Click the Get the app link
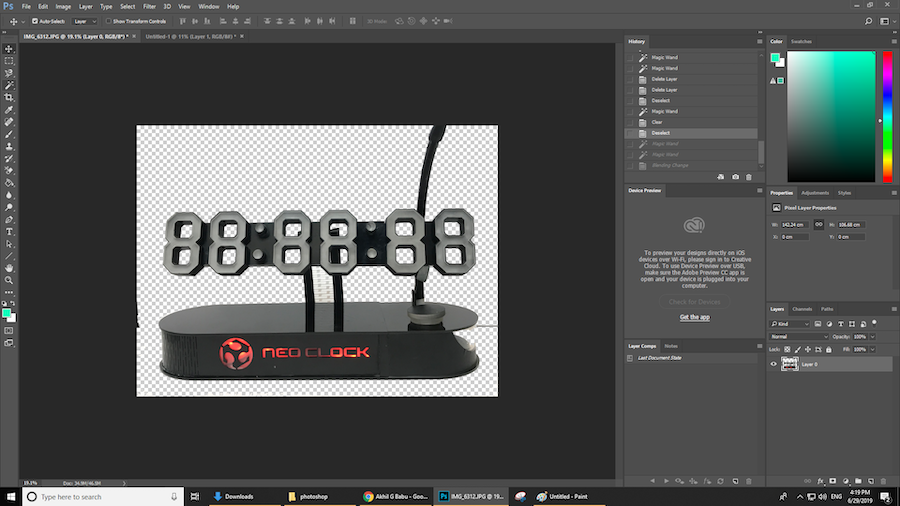900x506 pixels. coord(695,317)
